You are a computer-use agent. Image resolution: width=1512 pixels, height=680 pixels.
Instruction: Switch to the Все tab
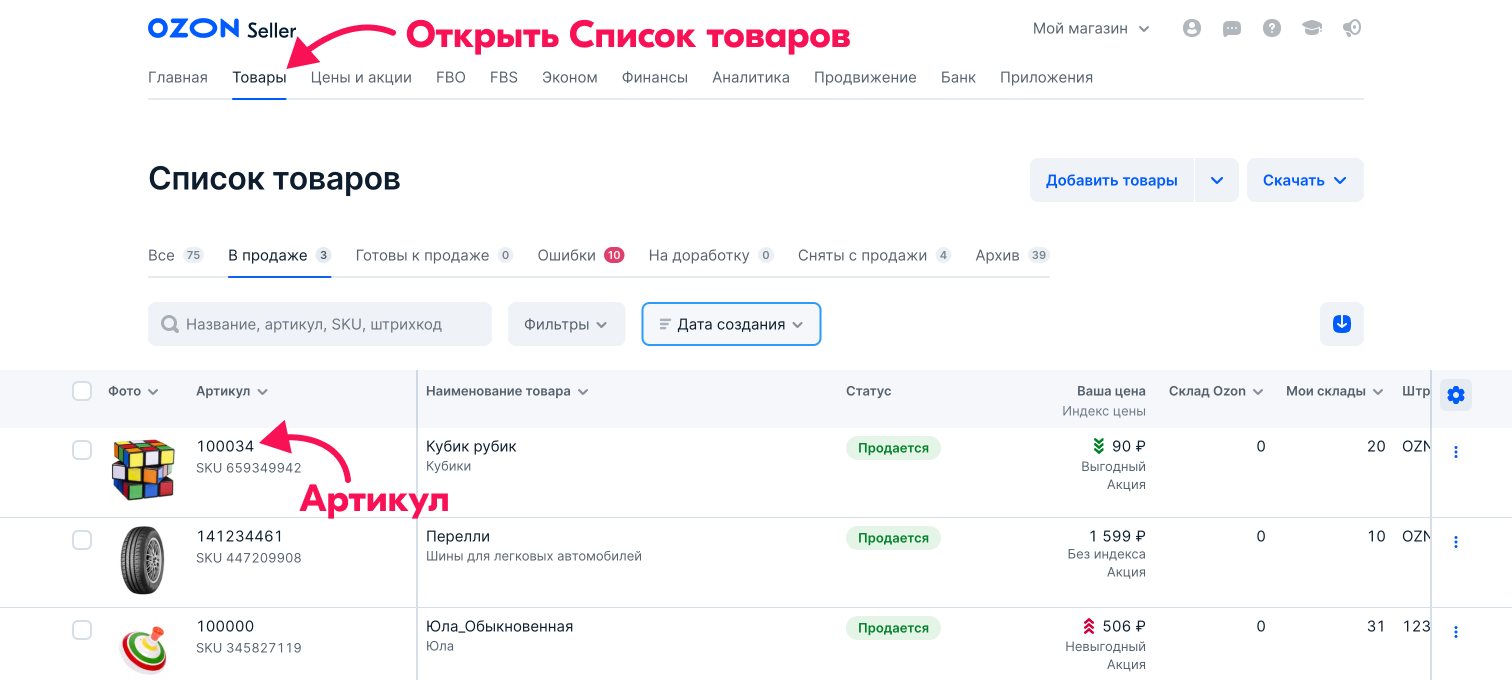click(176, 255)
